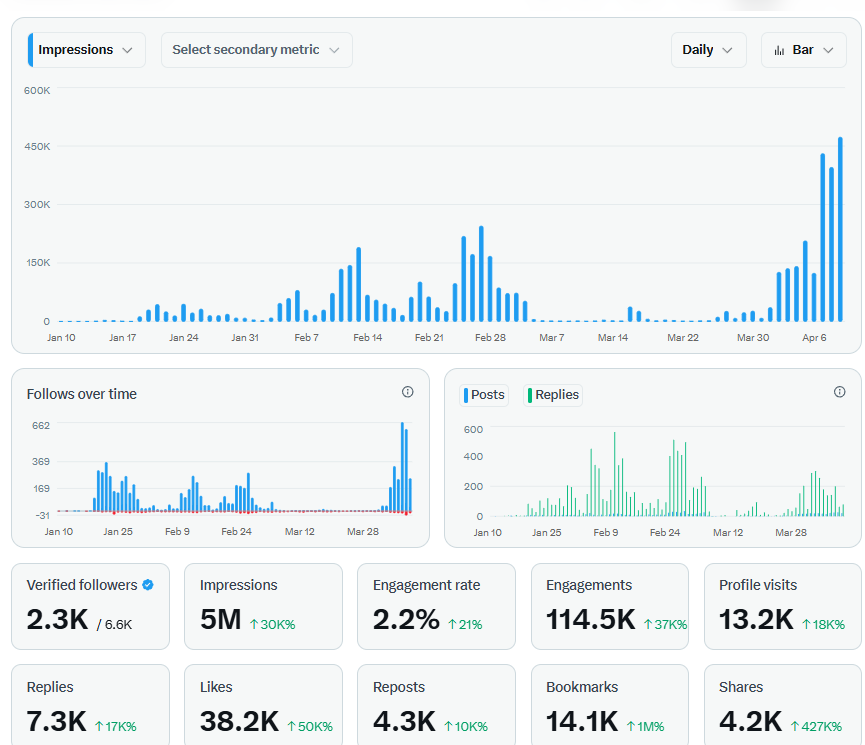Click the Jan 10 label on impressions axis
Screen dimensions: 865x745
(61, 337)
